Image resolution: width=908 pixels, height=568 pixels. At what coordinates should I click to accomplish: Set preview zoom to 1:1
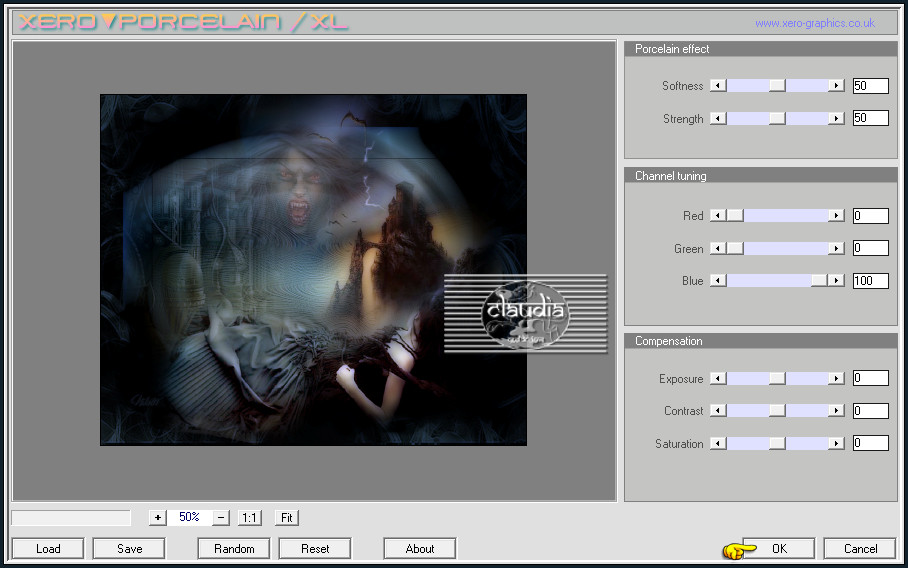click(x=250, y=518)
